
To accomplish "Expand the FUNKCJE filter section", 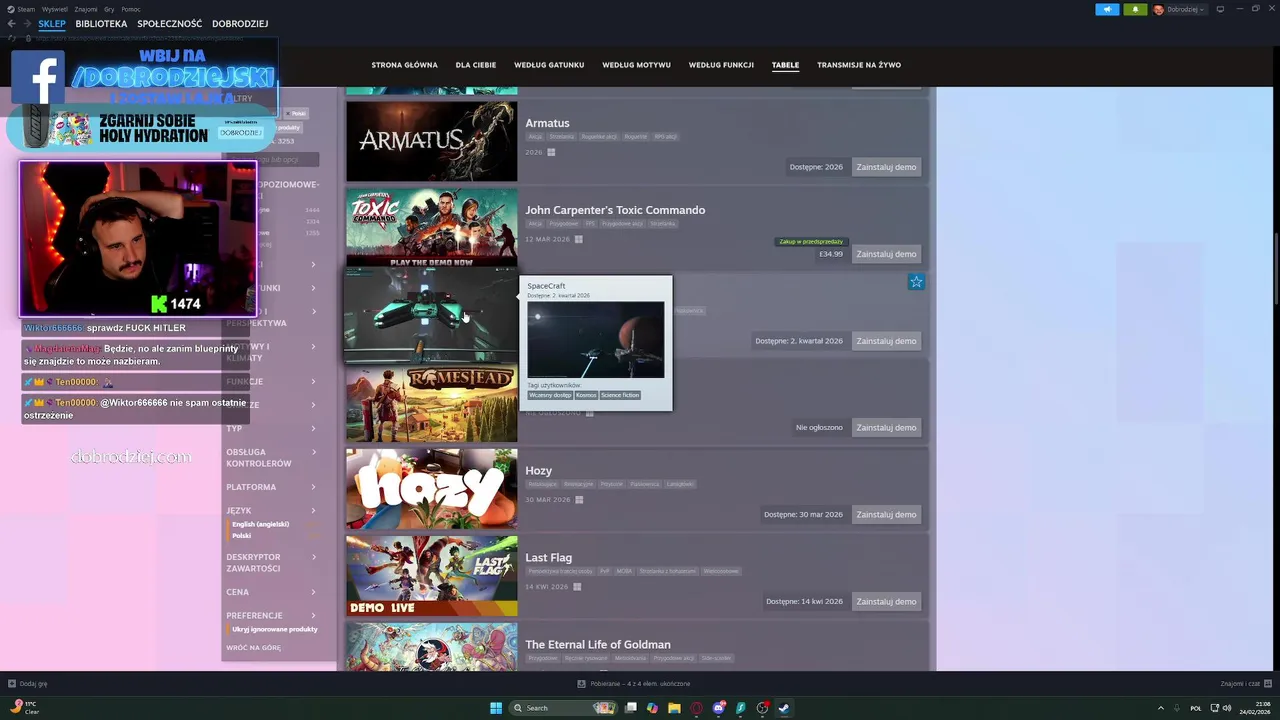I will pos(270,382).
